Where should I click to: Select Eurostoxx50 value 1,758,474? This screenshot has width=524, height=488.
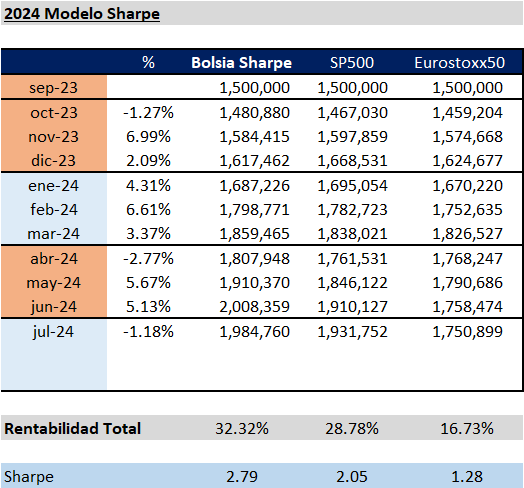click(468, 307)
